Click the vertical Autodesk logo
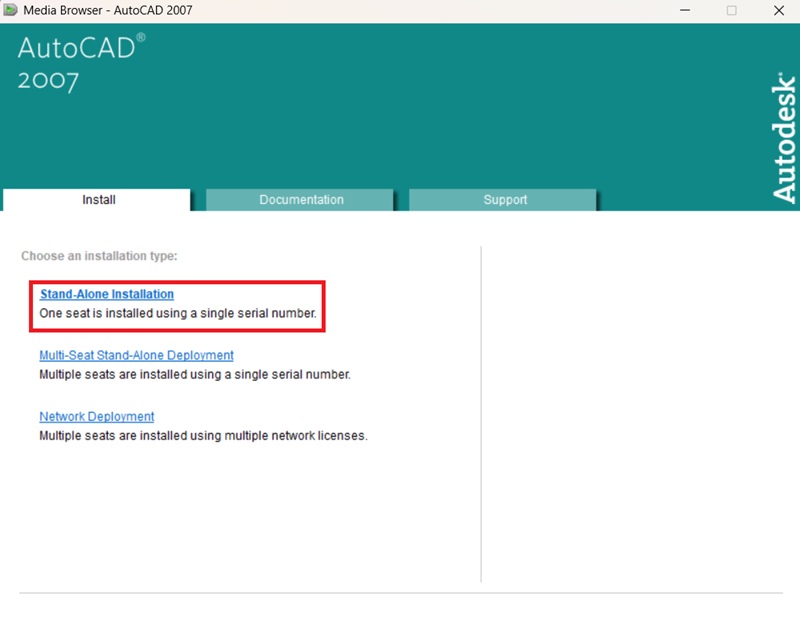 pos(785,136)
